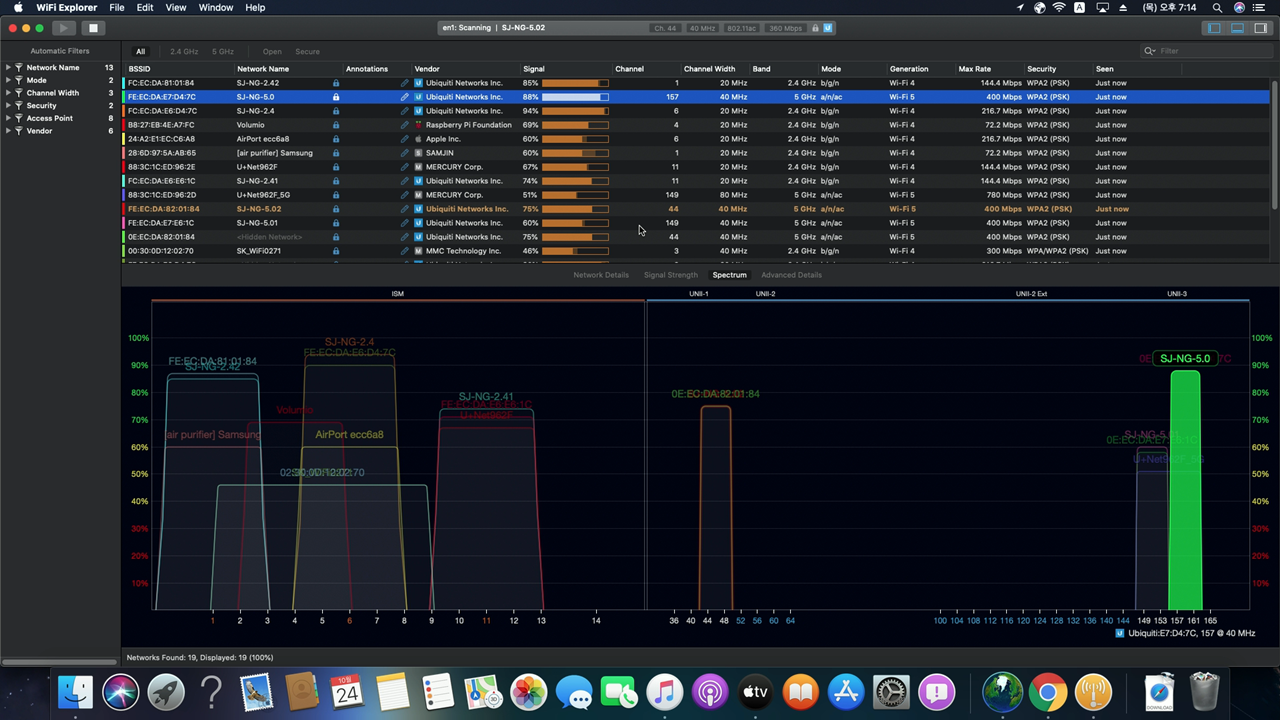Screen dimensions: 1280x720
Task: Click the Apple vendor icon in AirPort row
Action: (419, 139)
